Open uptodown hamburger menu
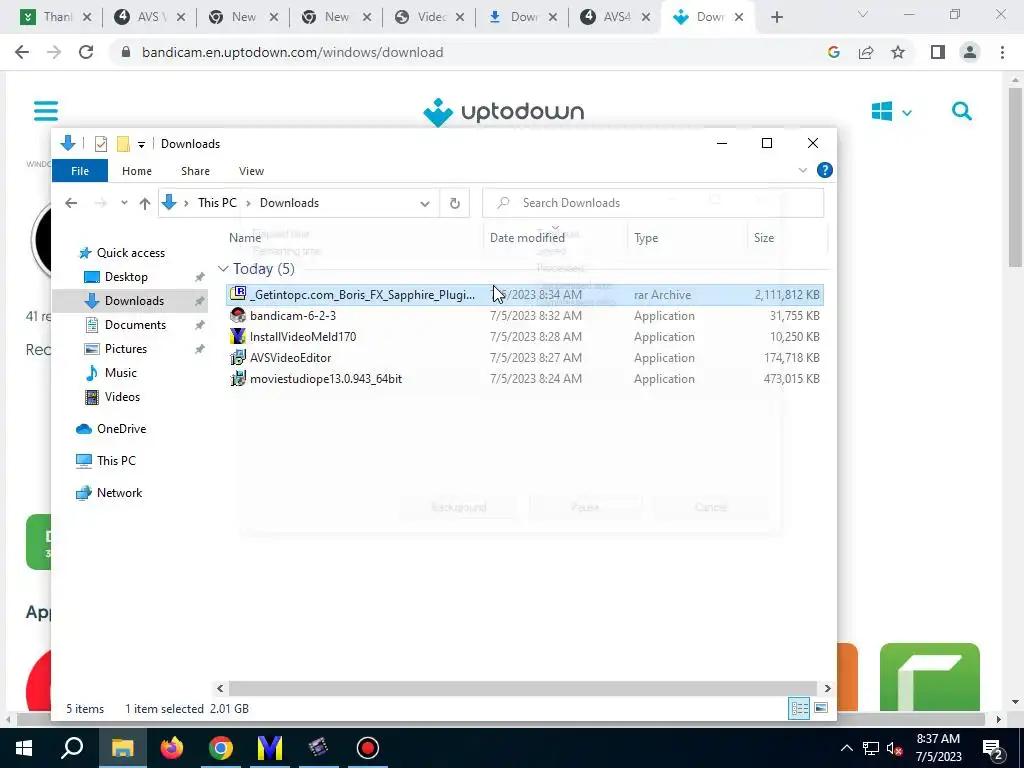The width and height of the screenshot is (1024, 768). click(x=46, y=111)
